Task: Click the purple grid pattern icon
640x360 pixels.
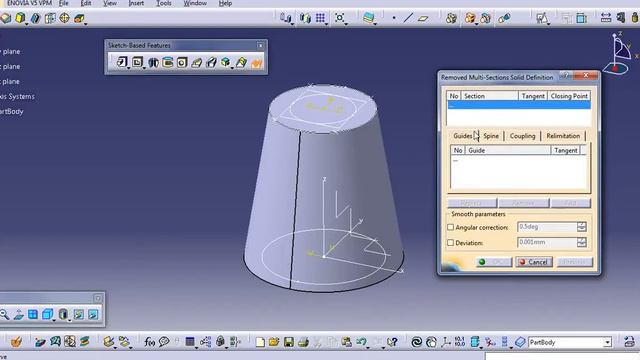Action: (320, 18)
